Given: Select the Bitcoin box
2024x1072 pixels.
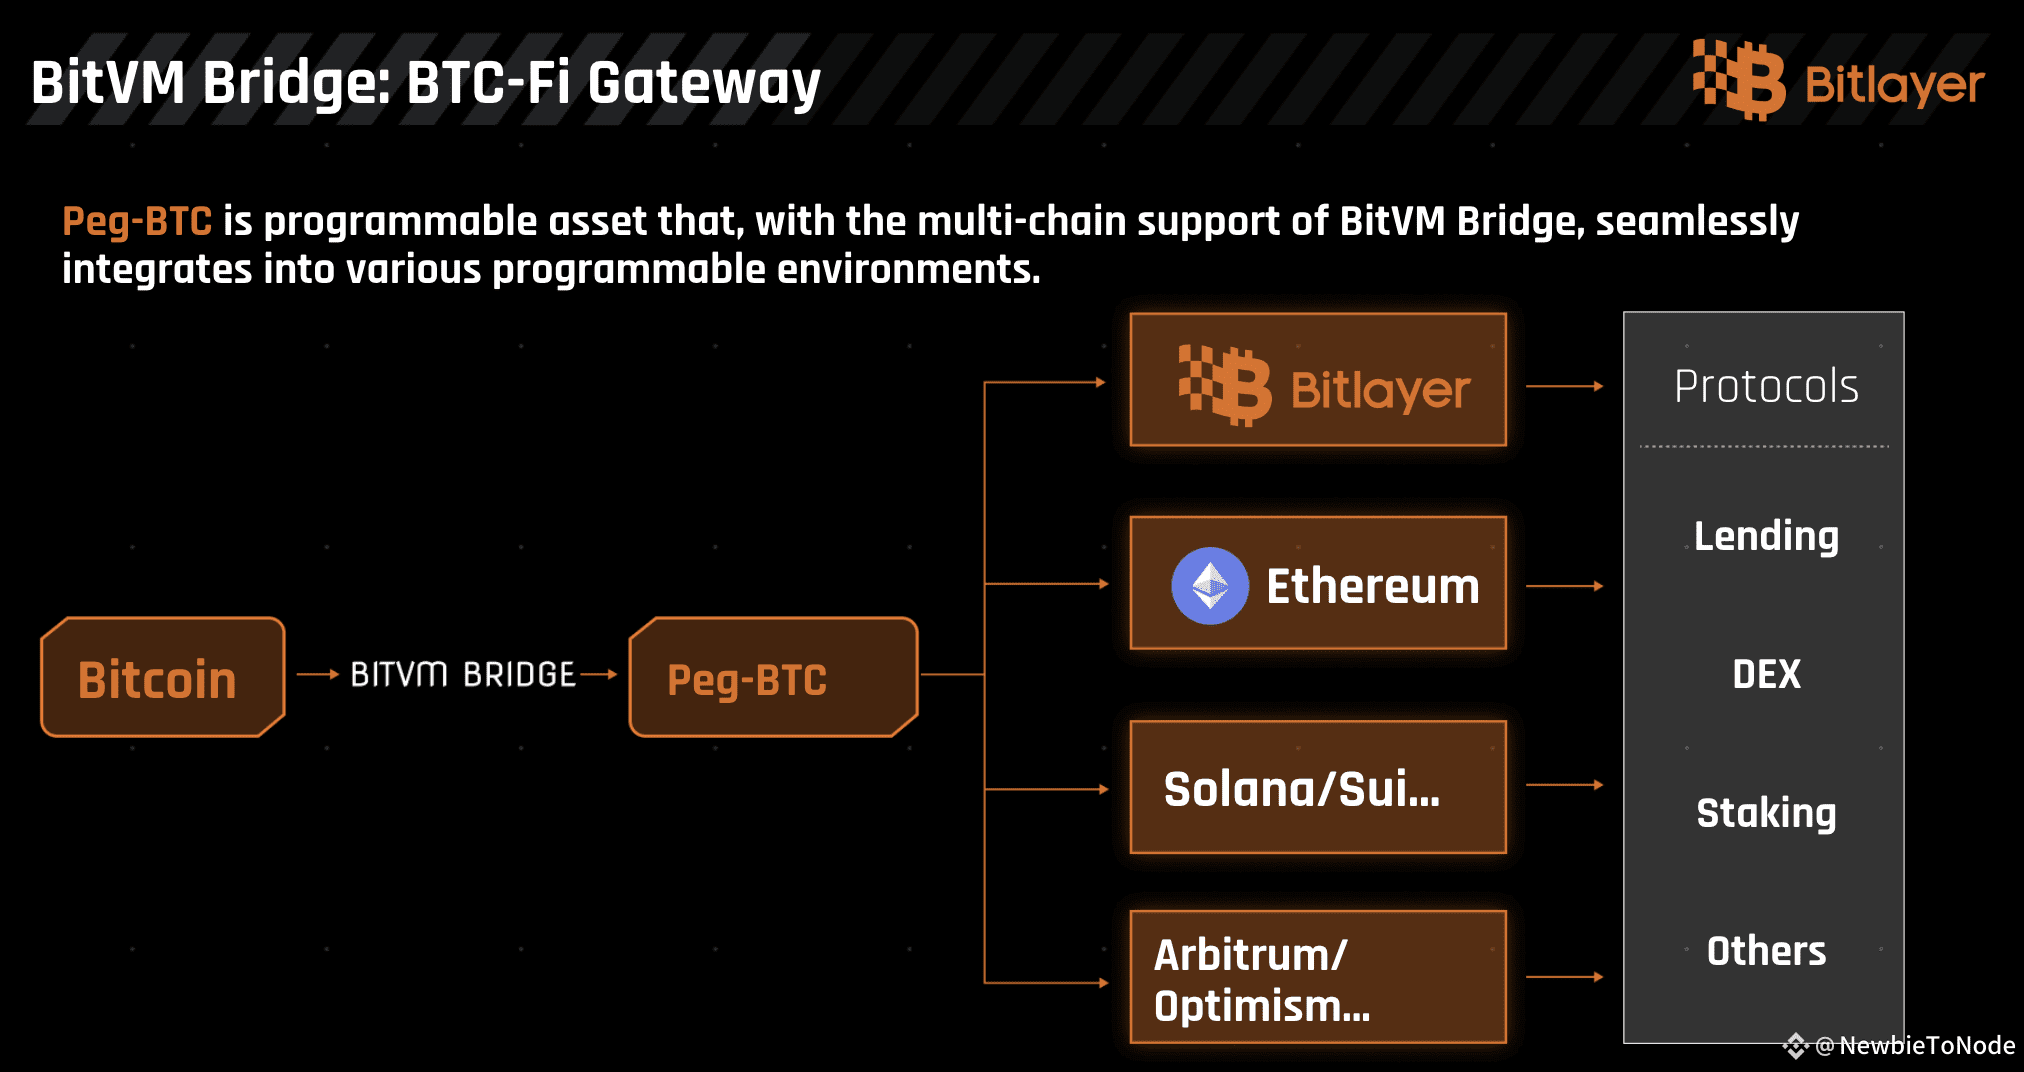Looking at the screenshot, I should [163, 677].
